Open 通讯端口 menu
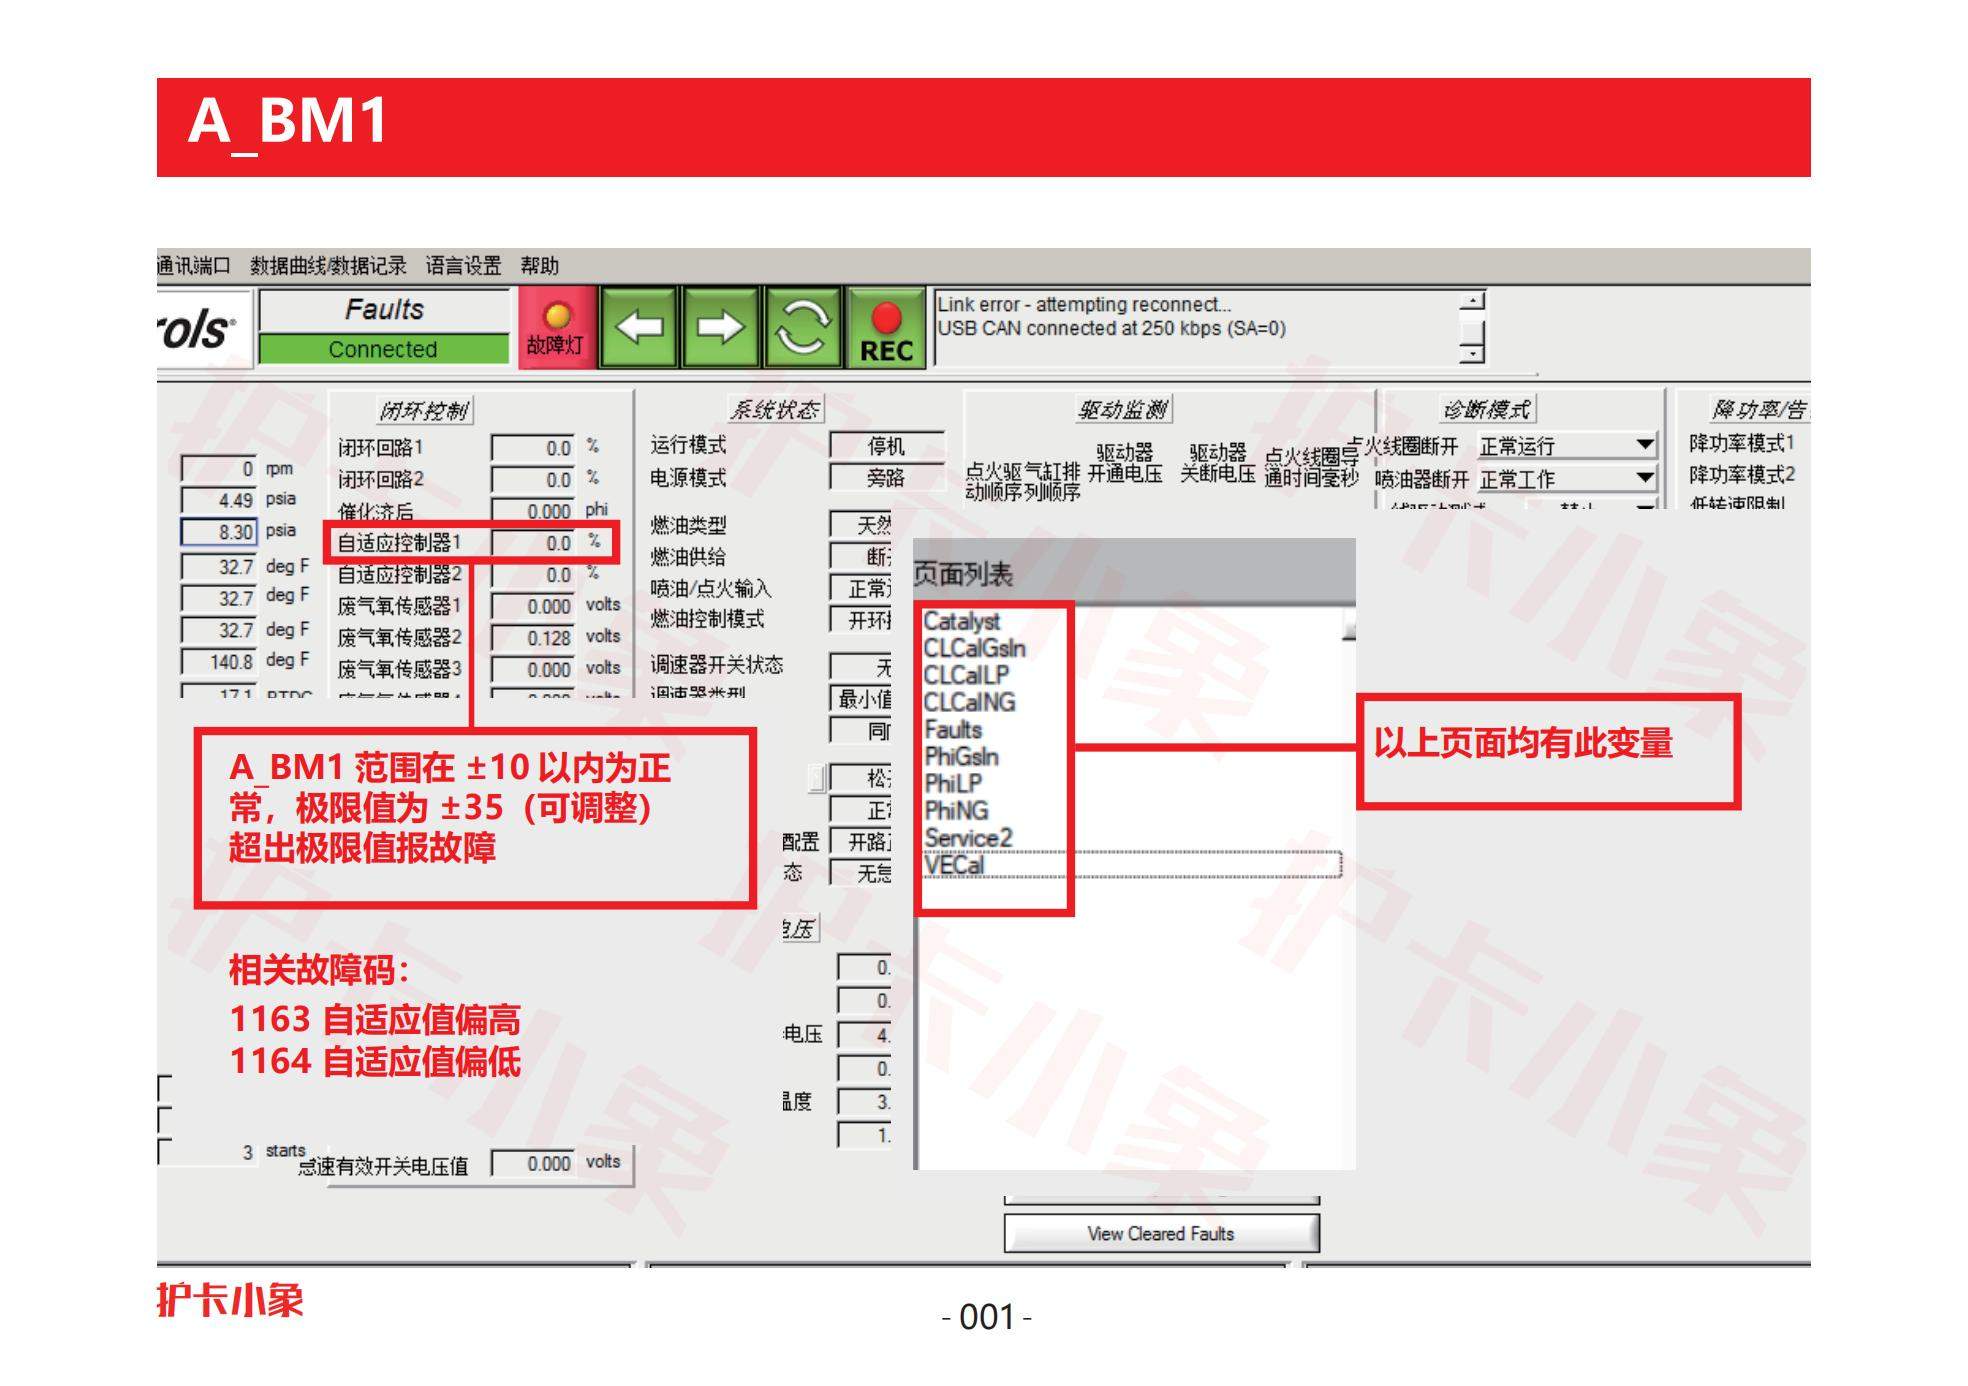The image size is (1968, 1386). [194, 266]
